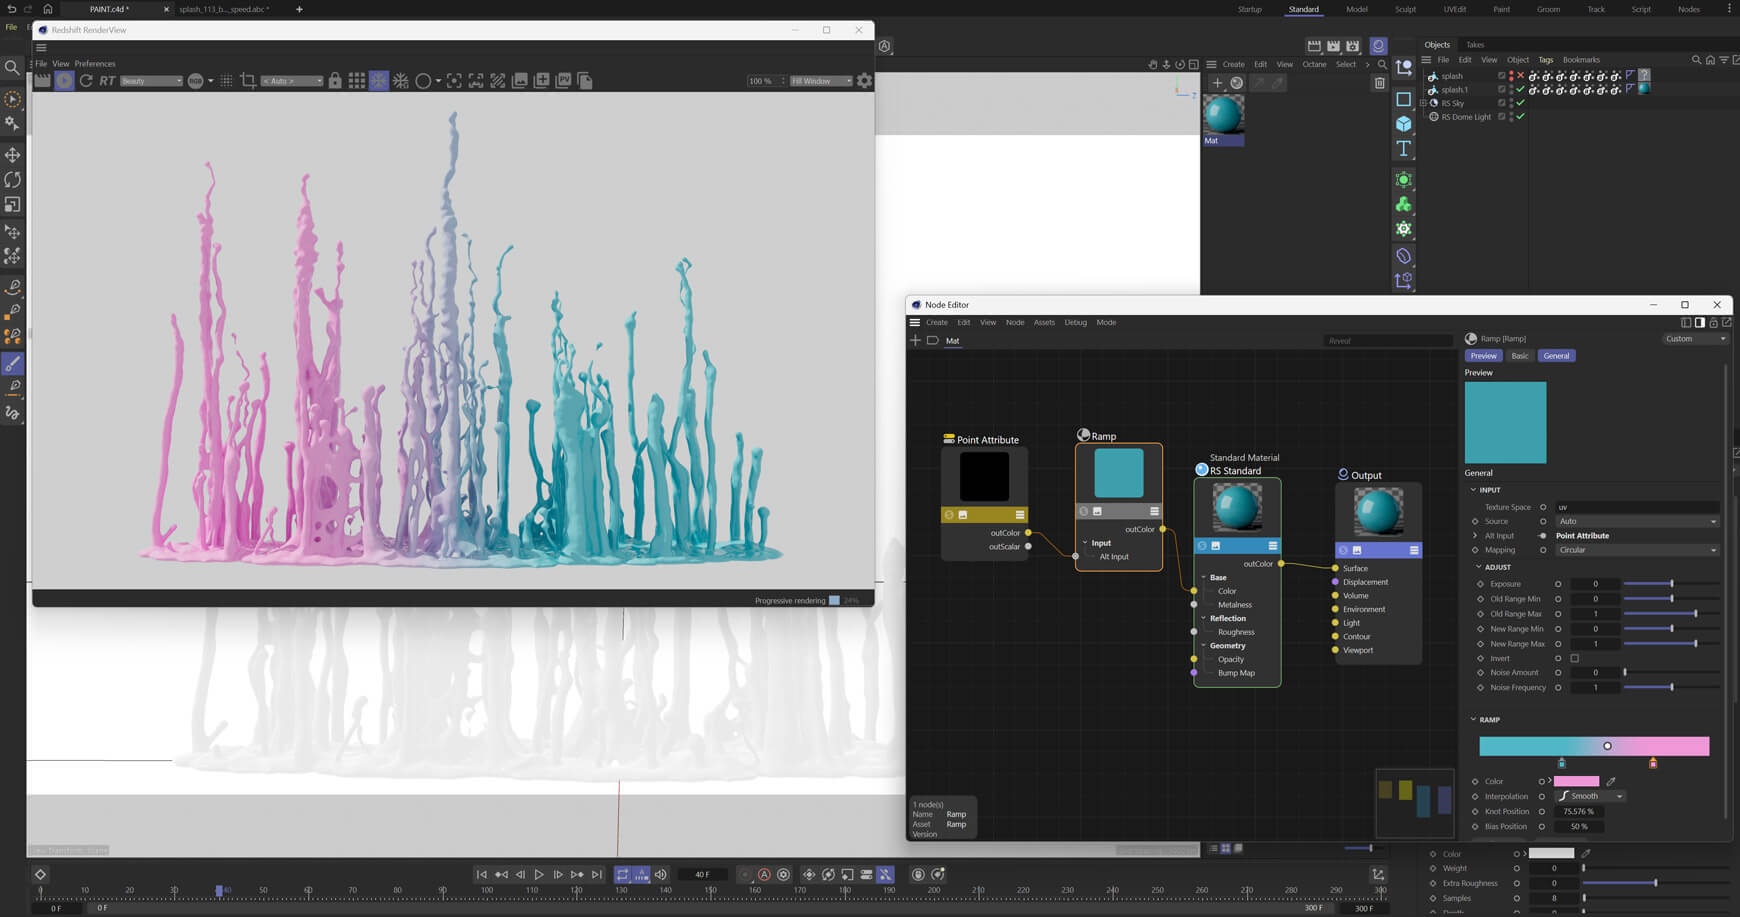Open the Tags menu in Objects panel

1545,60
